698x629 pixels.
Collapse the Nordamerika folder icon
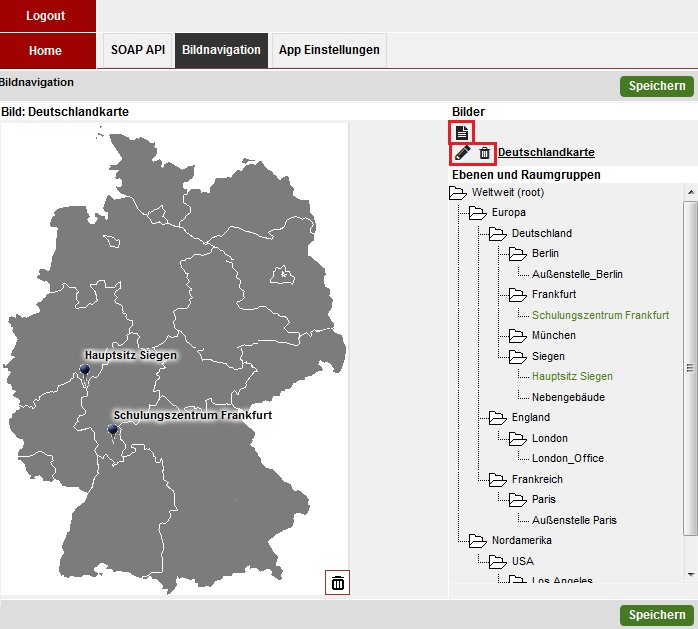[478, 540]
